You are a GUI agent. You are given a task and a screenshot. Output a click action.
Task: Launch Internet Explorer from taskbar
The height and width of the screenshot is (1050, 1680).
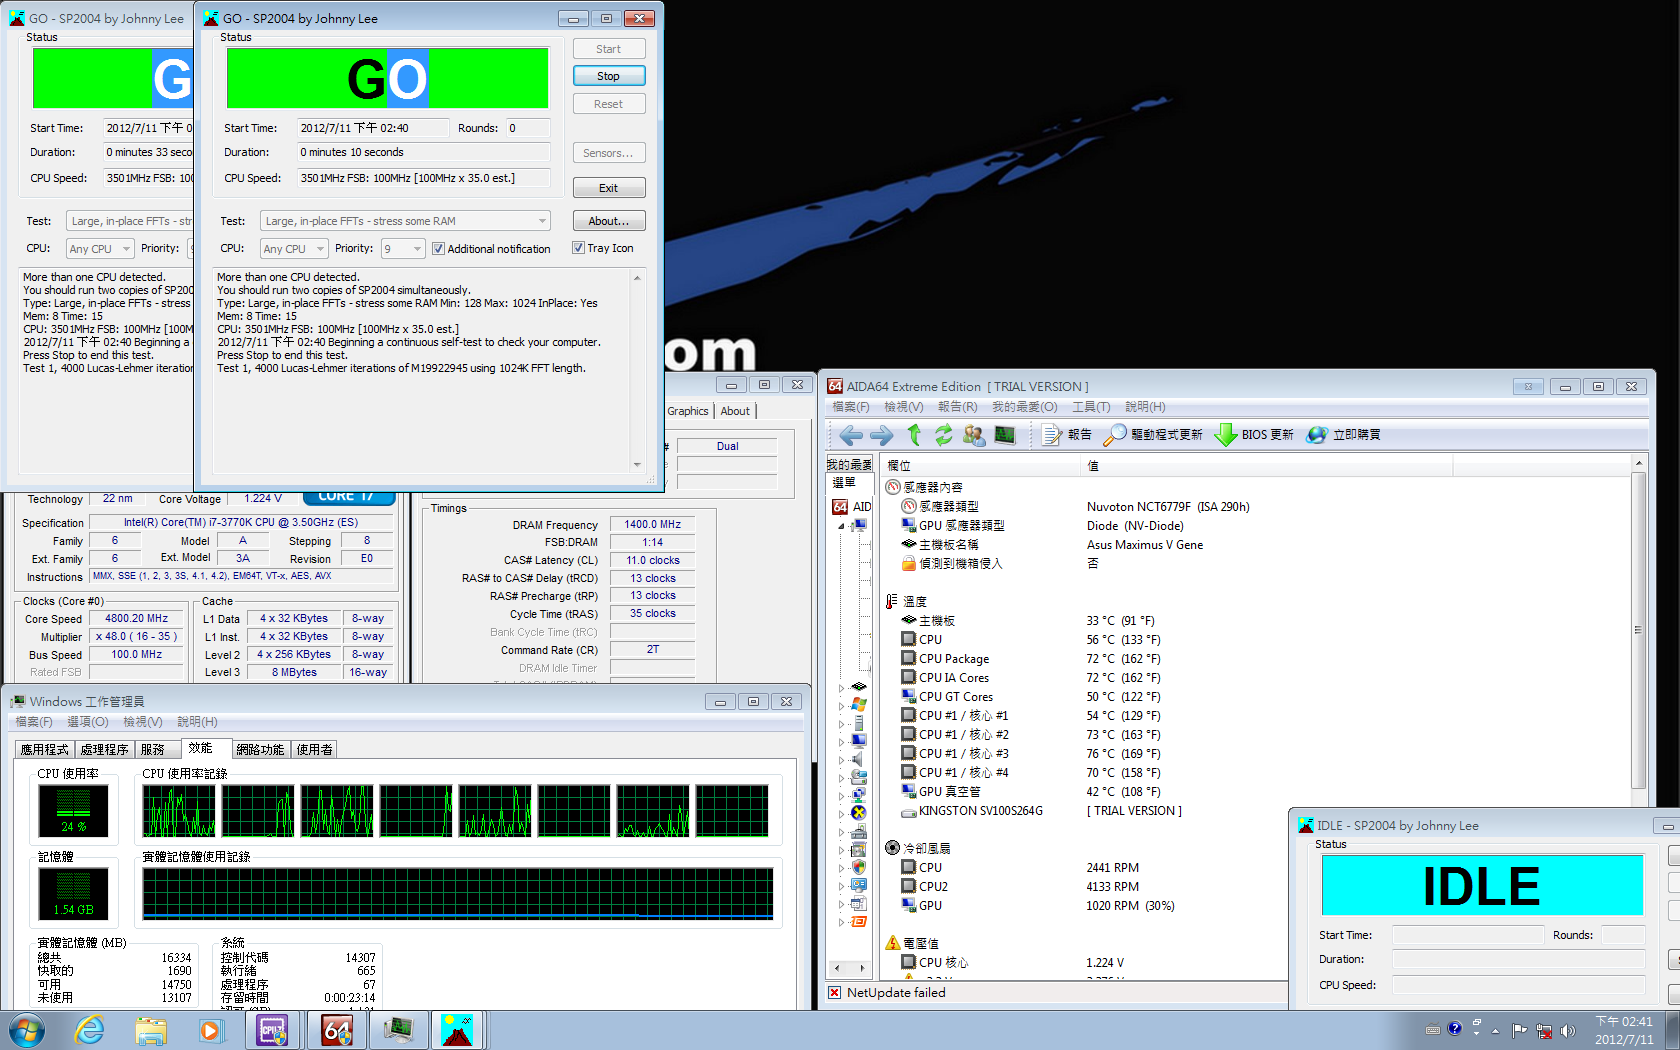[90, 1030]
